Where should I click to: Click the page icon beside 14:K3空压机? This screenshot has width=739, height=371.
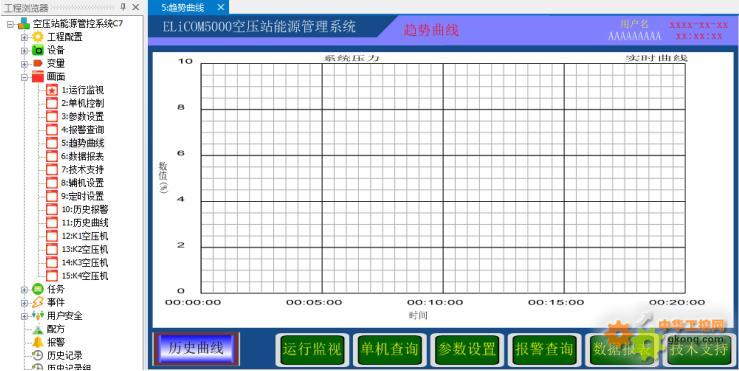pyautogui.click(x=52, y=262)
